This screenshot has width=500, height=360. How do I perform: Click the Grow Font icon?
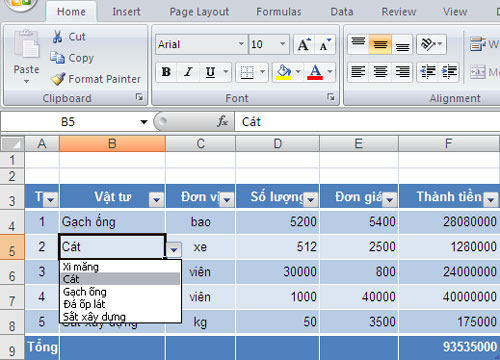coord(304,44)
